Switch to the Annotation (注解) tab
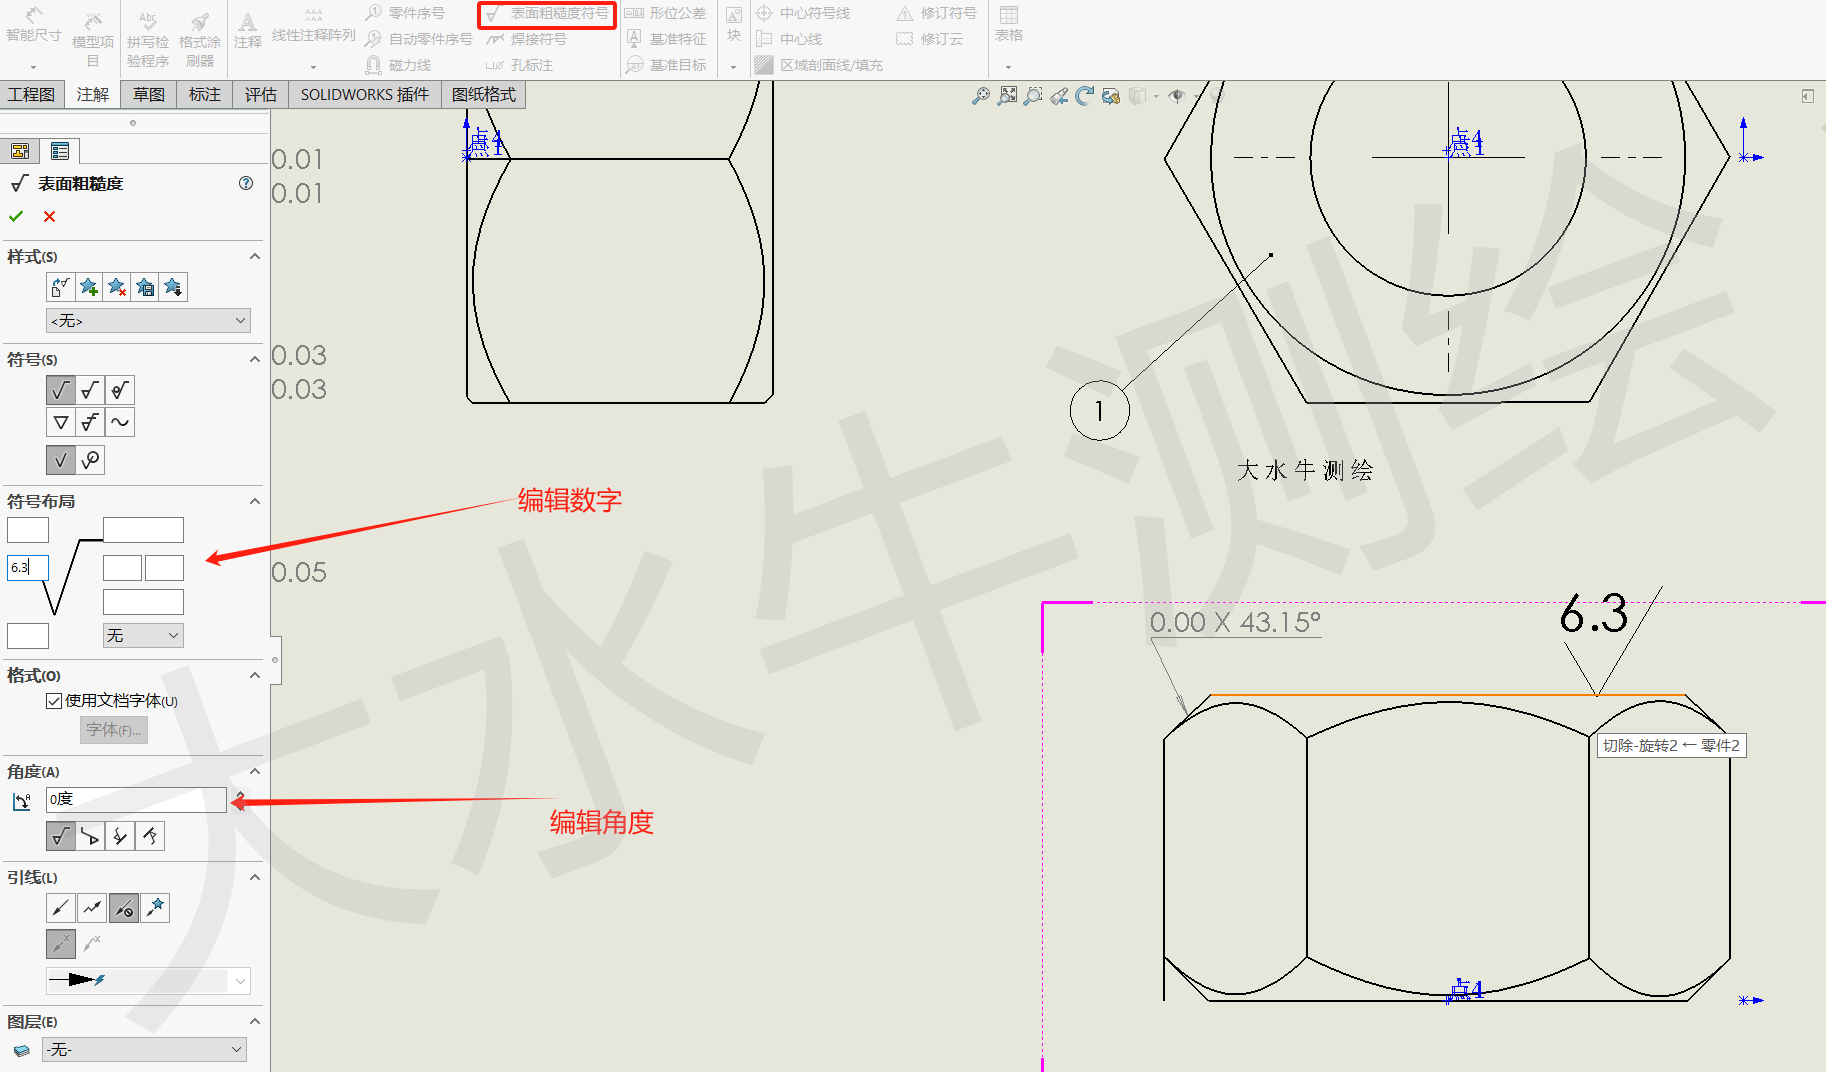Viewport: 1826px width, 1072px height. [x=93, y=94]
